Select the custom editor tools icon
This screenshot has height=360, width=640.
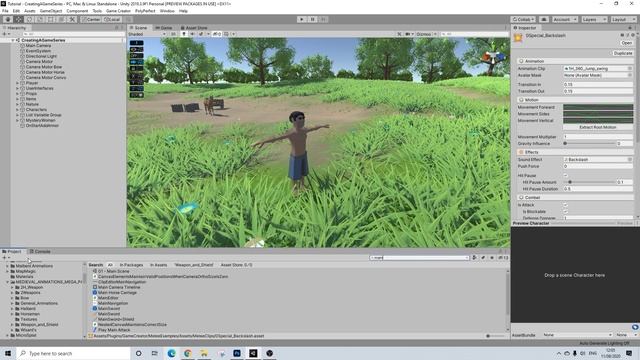pos(72,19)
